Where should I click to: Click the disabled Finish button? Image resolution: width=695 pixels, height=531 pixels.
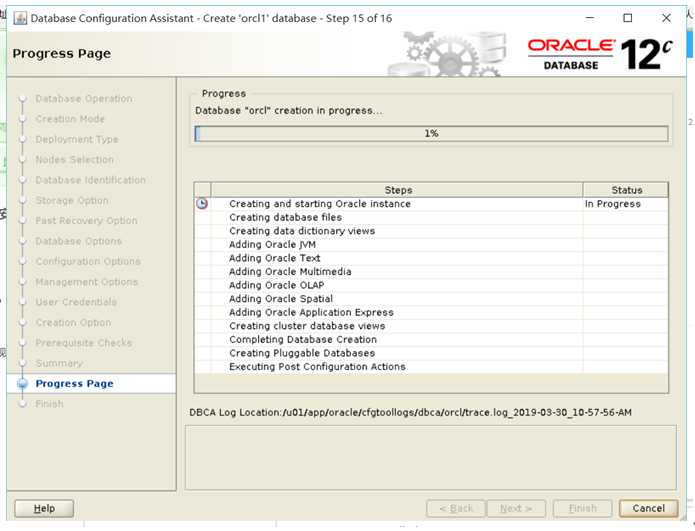coord(582,508)
